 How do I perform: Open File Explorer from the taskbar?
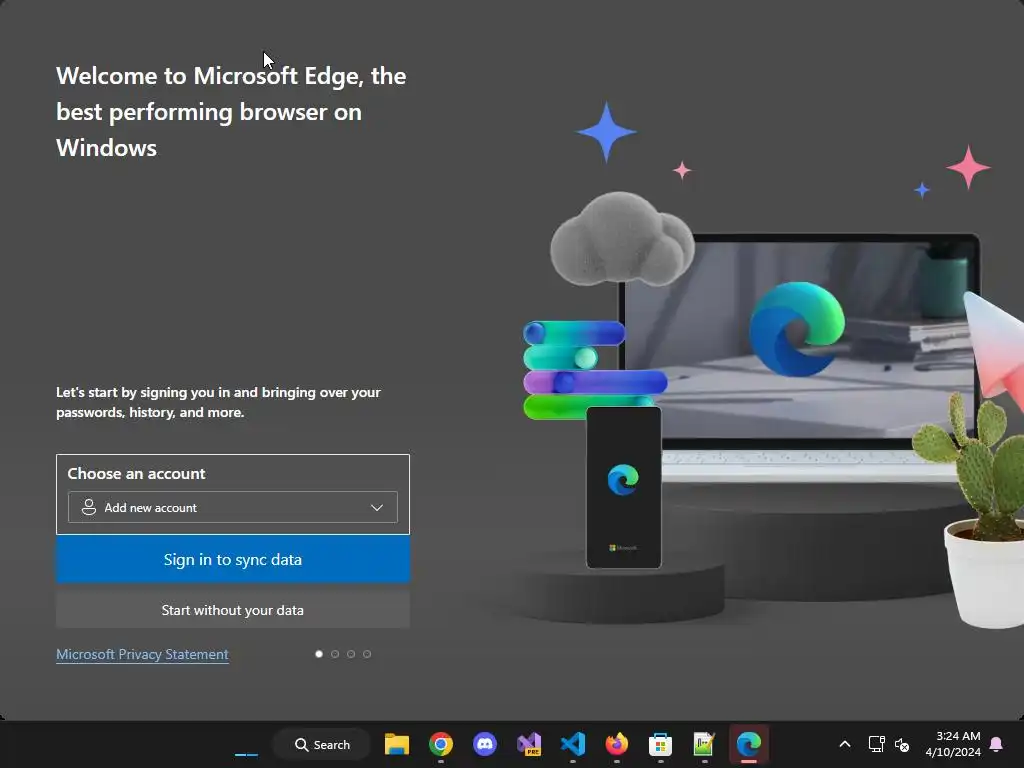396,744
